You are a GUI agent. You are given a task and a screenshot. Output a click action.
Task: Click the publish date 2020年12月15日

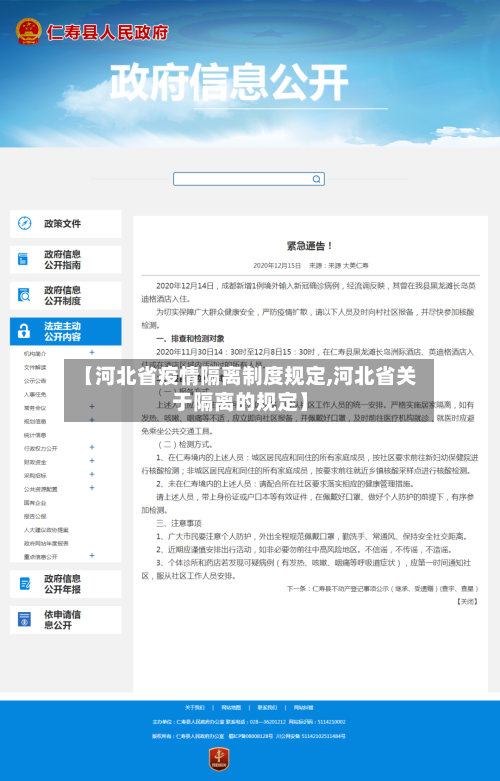[x=277, y=265]
